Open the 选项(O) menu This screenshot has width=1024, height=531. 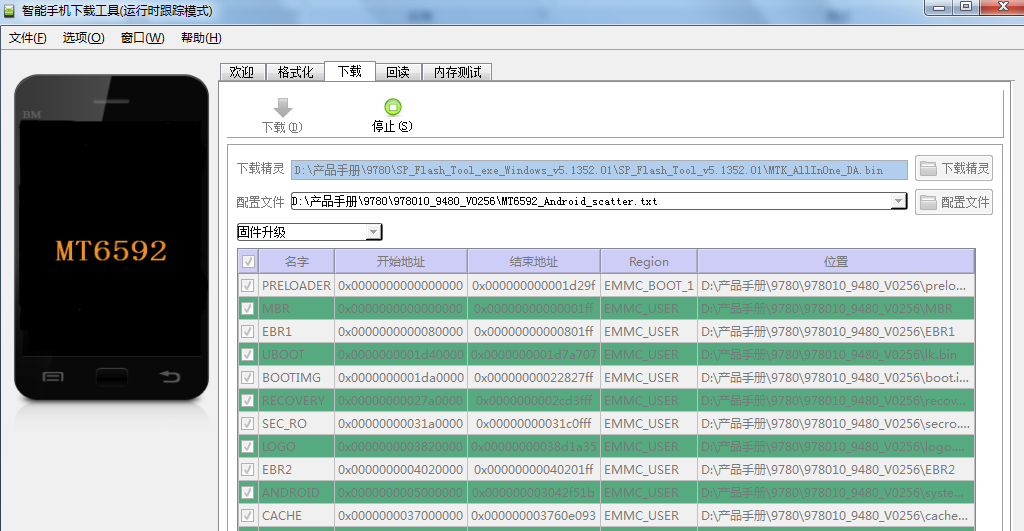(83, 38)
